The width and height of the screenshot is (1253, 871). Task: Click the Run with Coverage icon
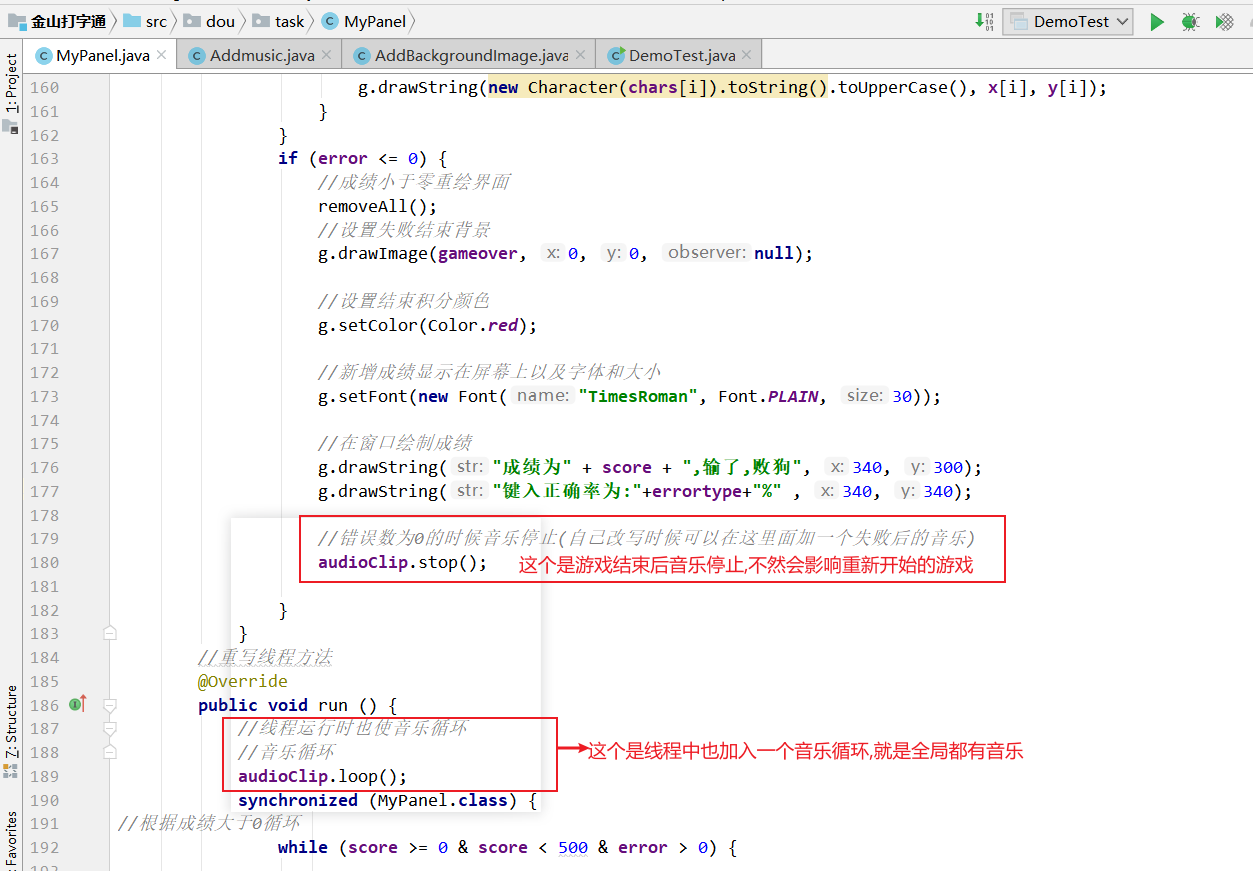point(1224,21)
